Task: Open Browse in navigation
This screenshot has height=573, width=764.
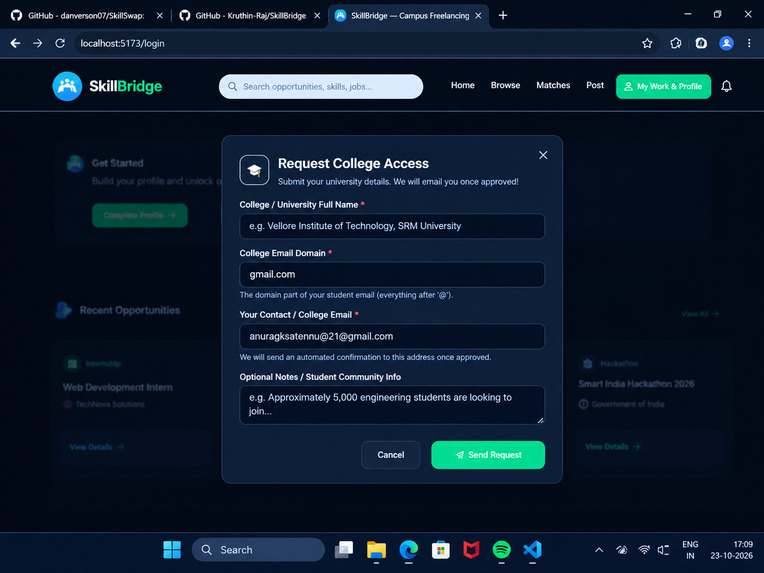Action: (505, 85)
